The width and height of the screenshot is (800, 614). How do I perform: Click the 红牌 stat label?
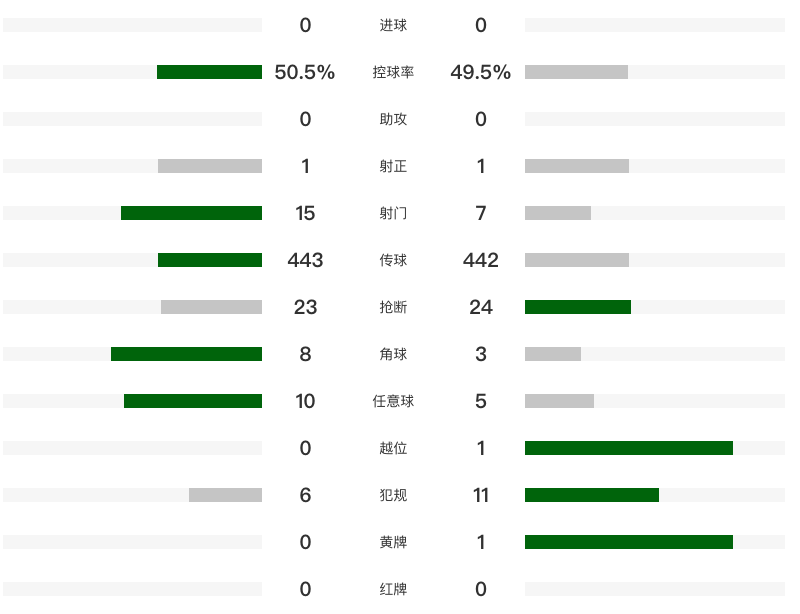393,589
